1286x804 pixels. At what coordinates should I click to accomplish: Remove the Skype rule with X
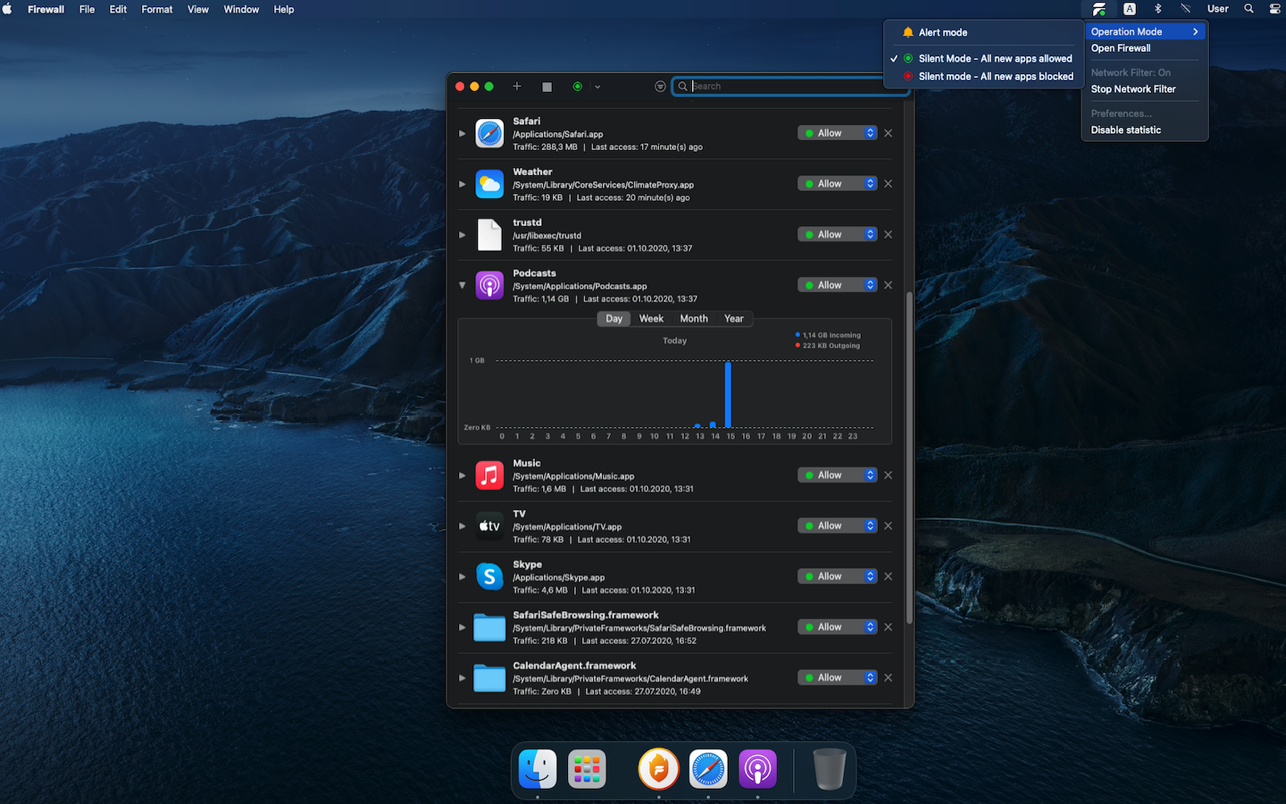coord(888,576)
